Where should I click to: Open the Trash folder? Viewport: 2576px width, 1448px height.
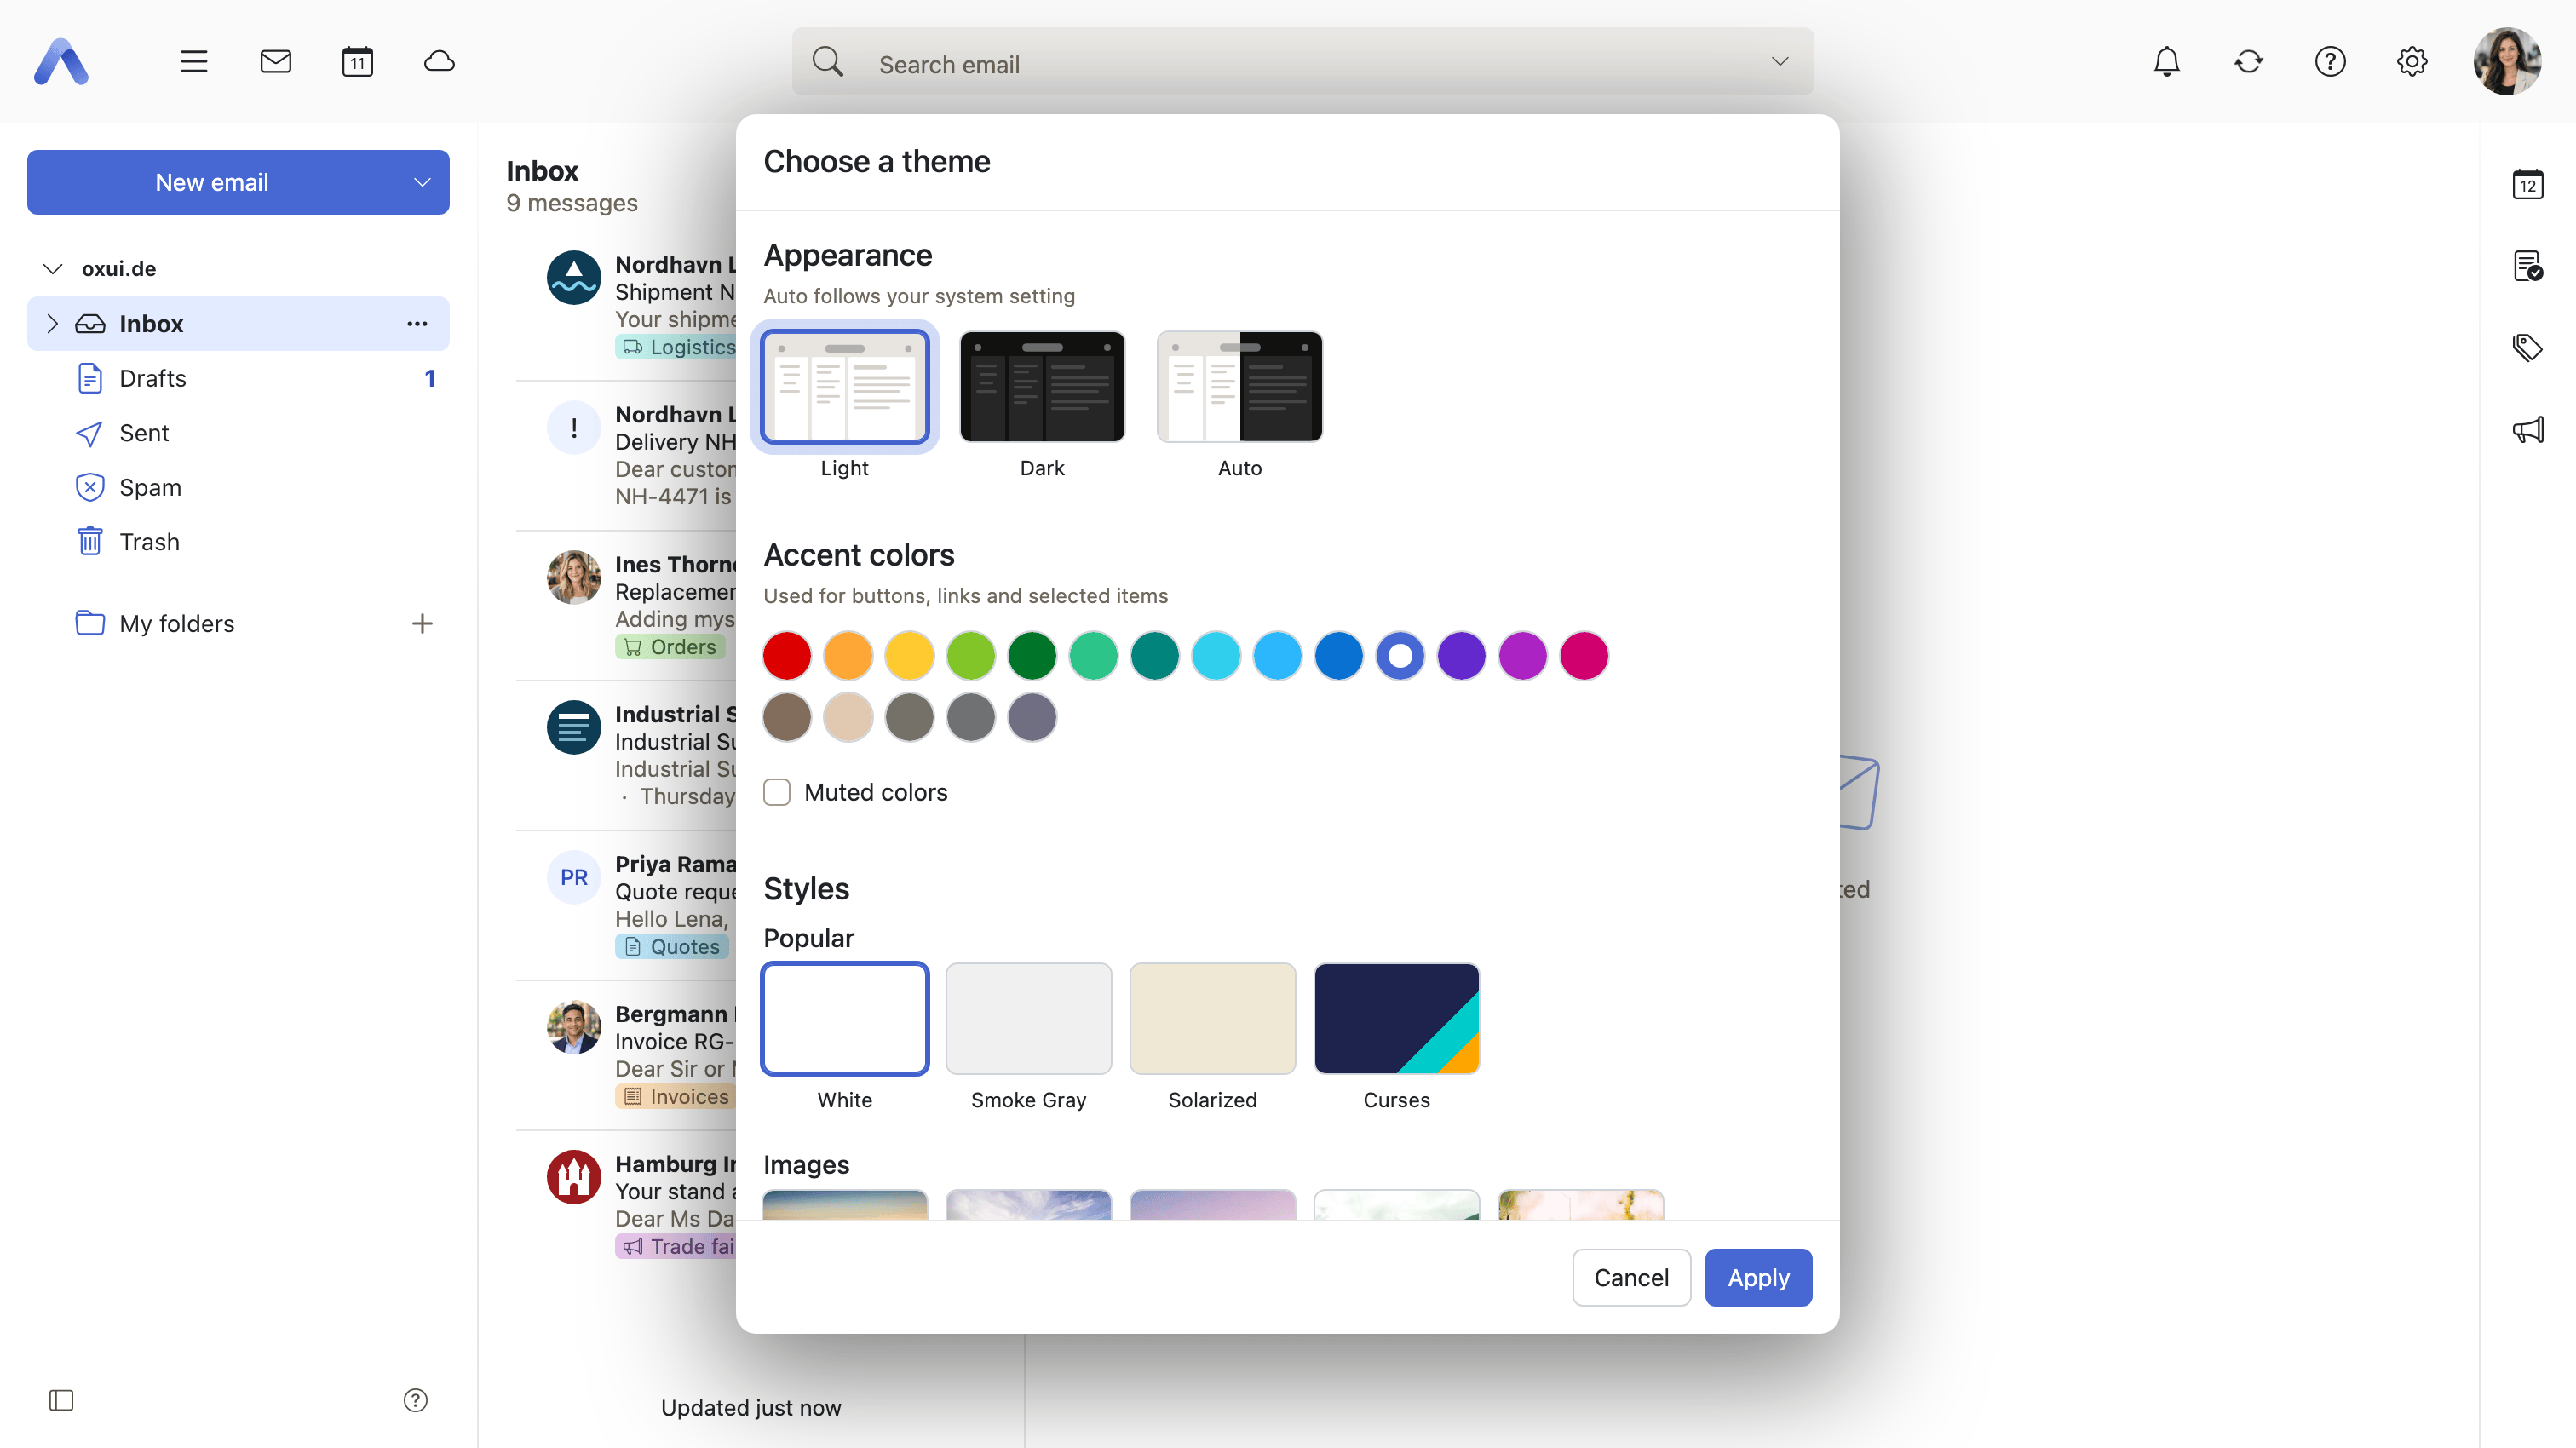tap(238, 542)
